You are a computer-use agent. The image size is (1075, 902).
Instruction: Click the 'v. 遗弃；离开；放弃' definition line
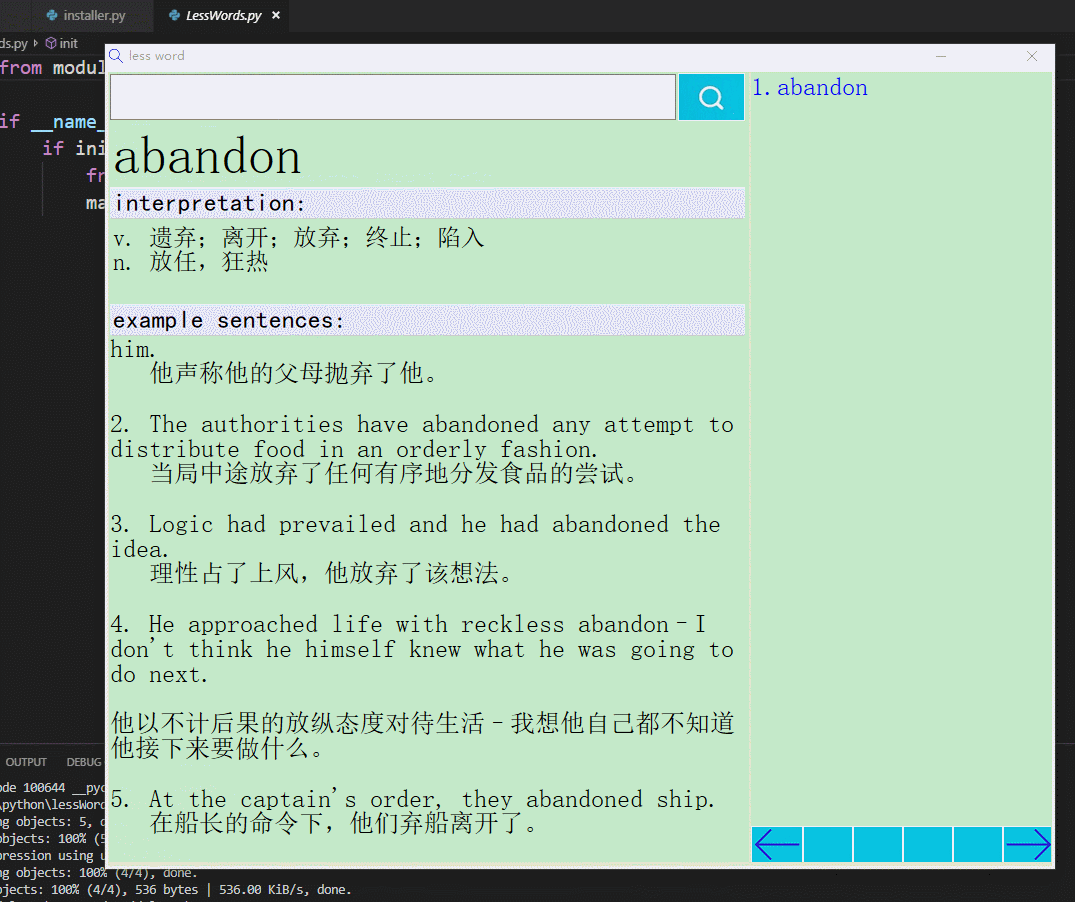(299, 238)
